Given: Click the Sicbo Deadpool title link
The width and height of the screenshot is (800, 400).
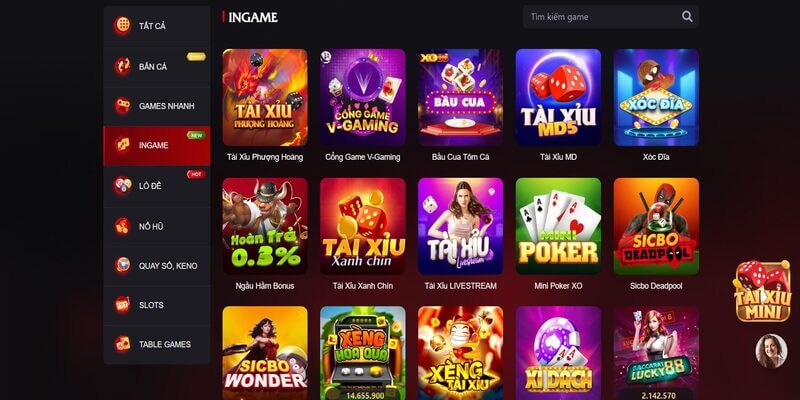Looking at the screenshot, I should coord(656,286).
